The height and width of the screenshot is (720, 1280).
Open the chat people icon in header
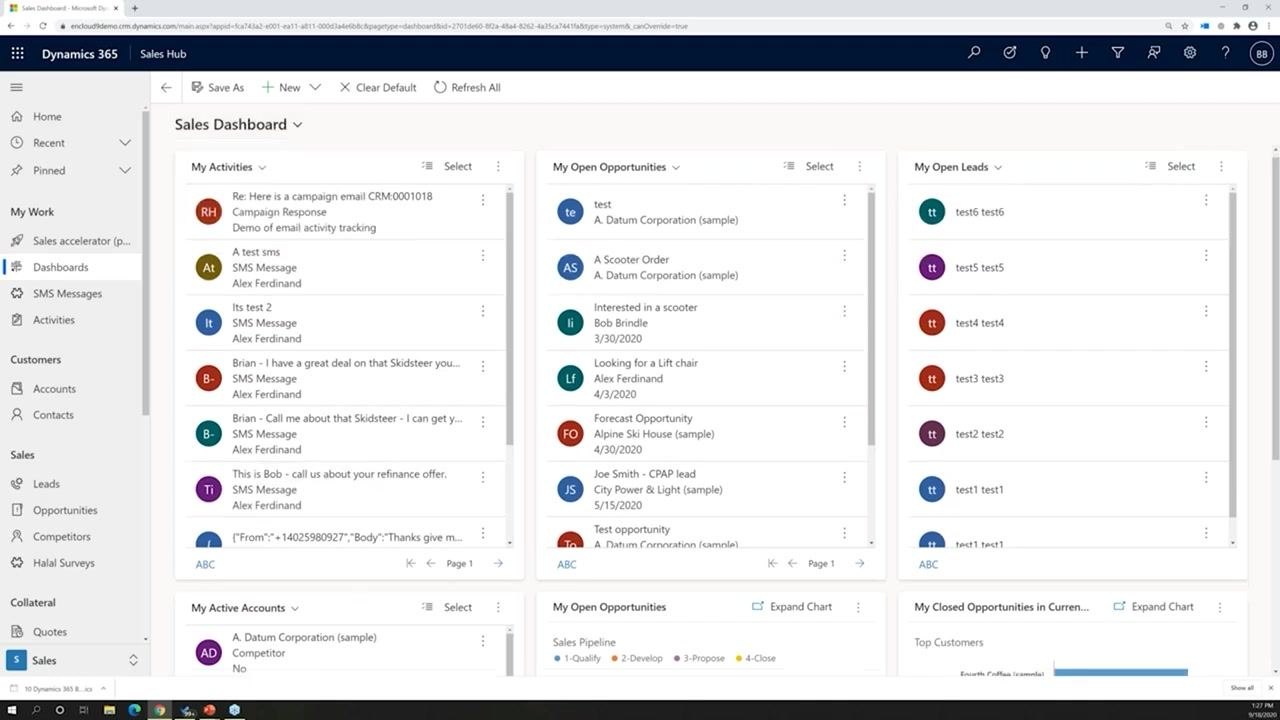tap(1154, 53)
